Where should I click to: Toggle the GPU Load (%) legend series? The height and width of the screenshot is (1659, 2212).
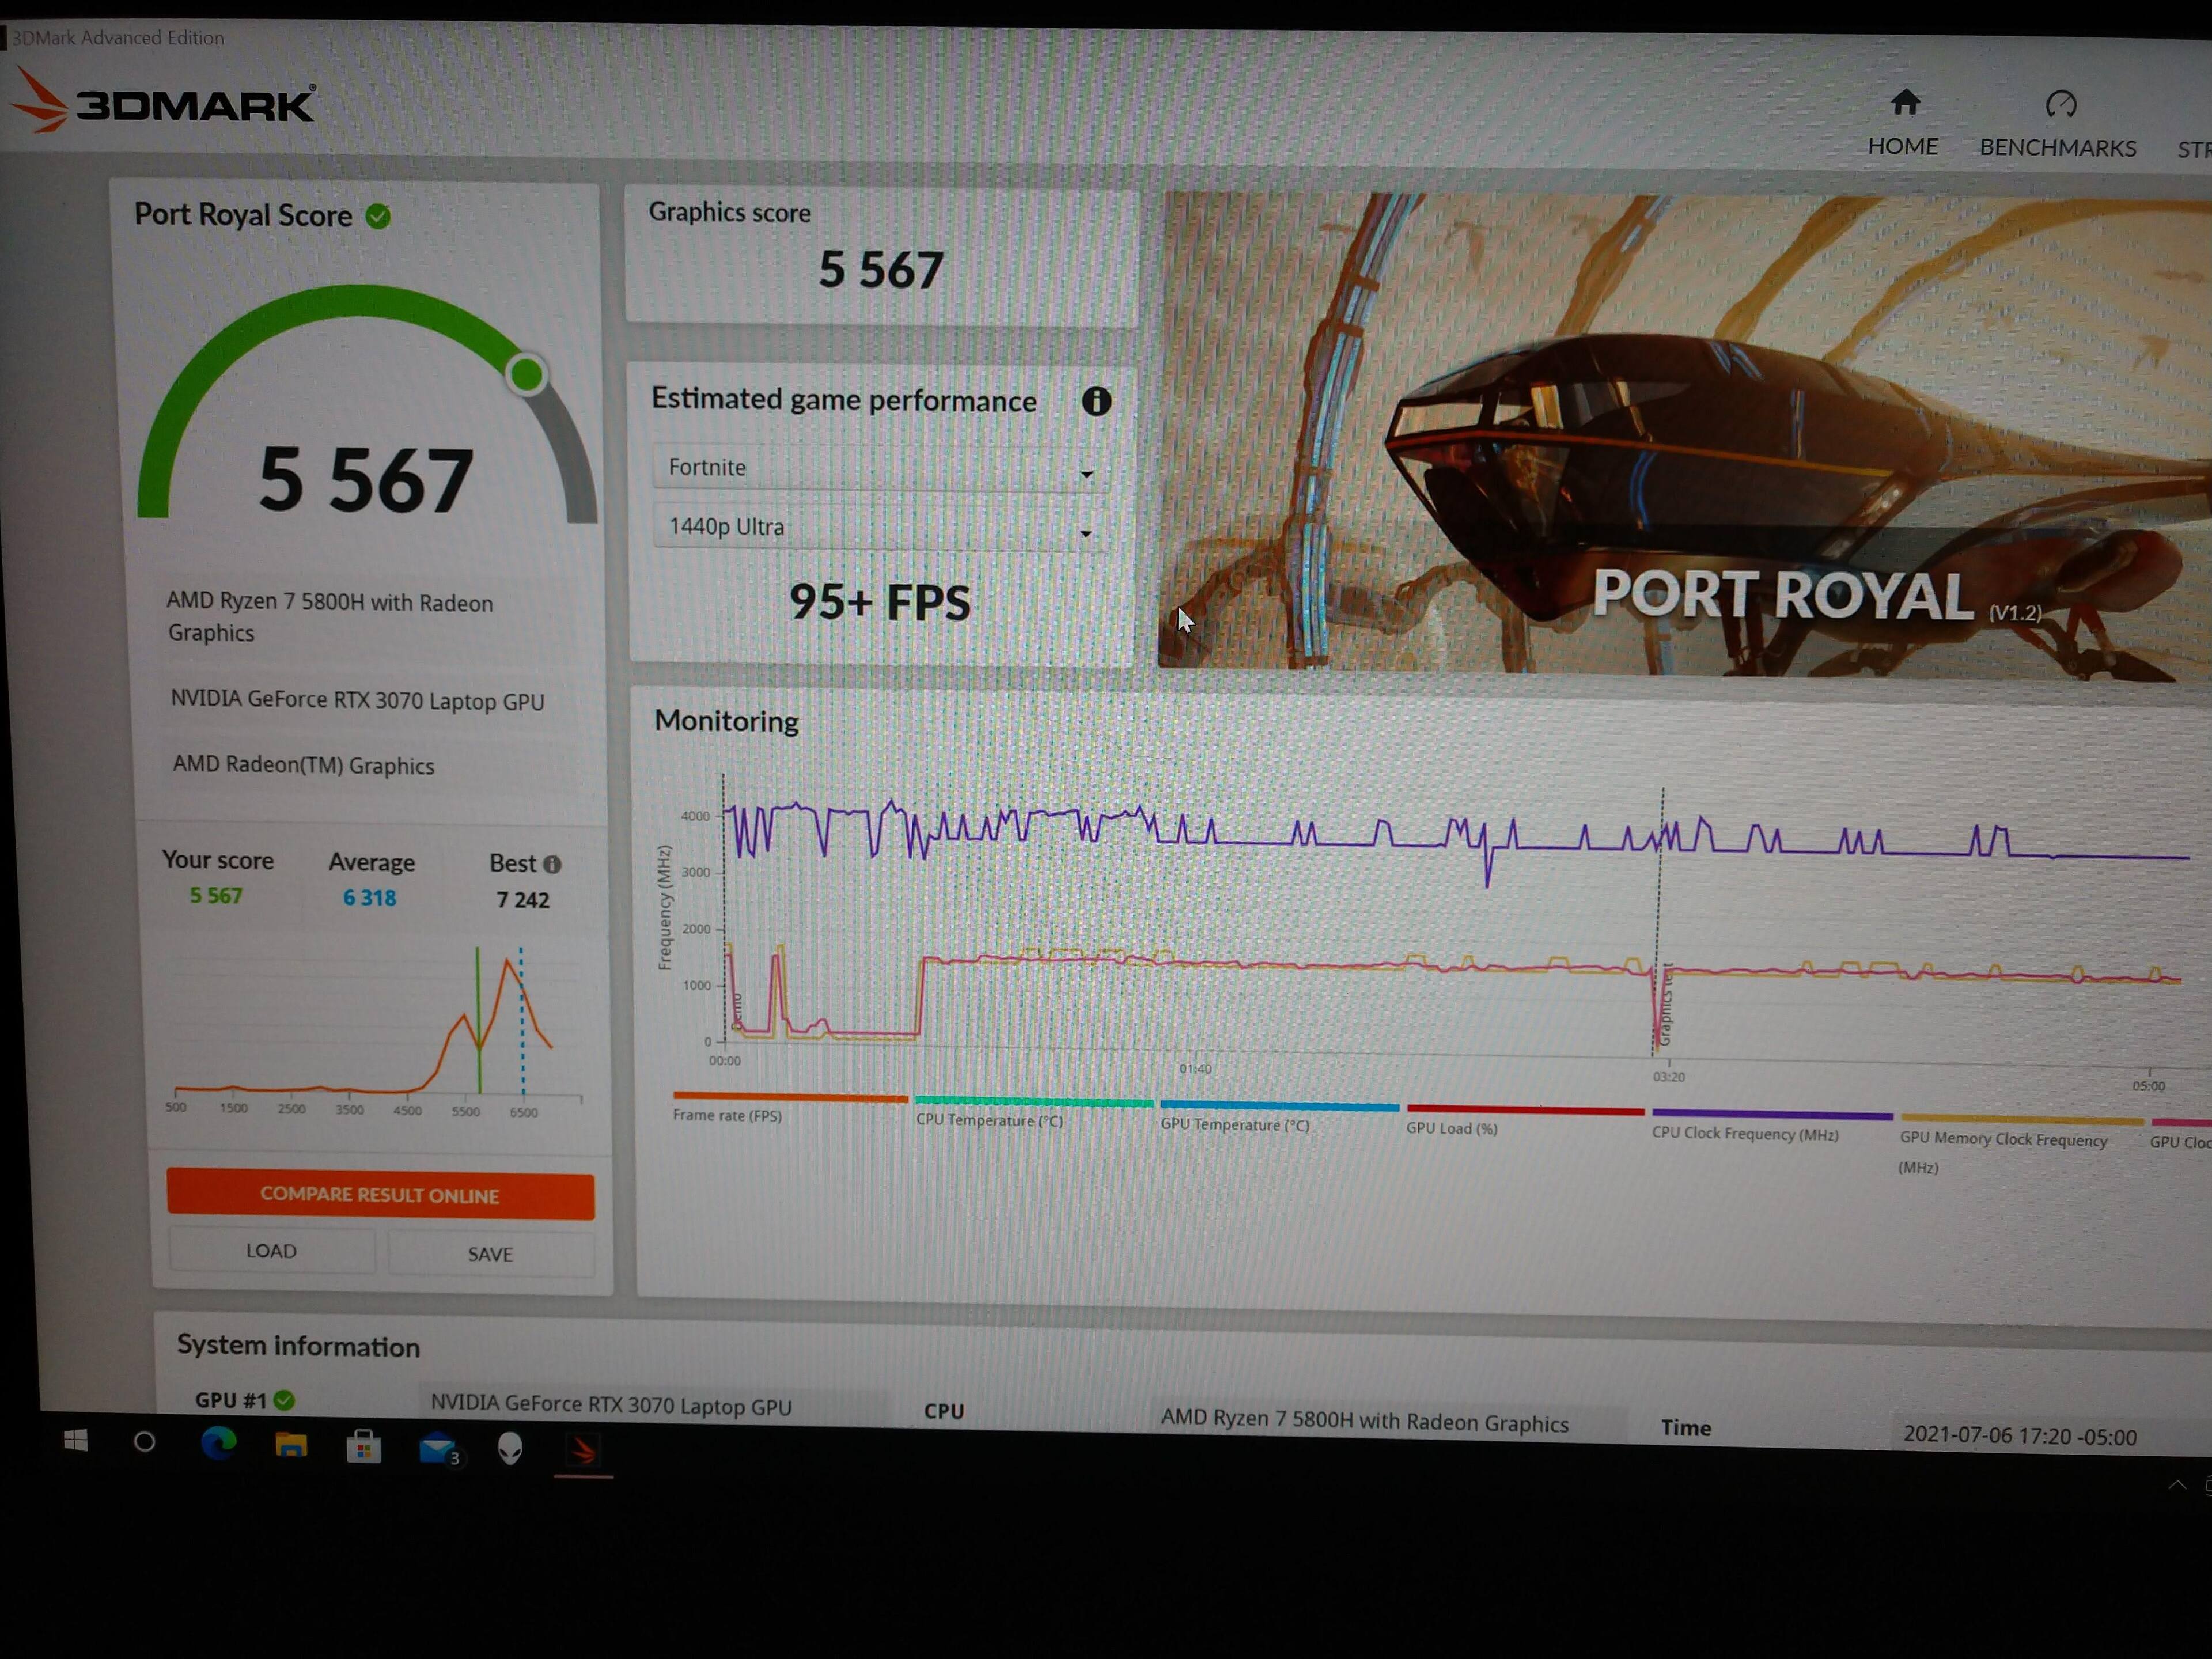[1451, 1128]
